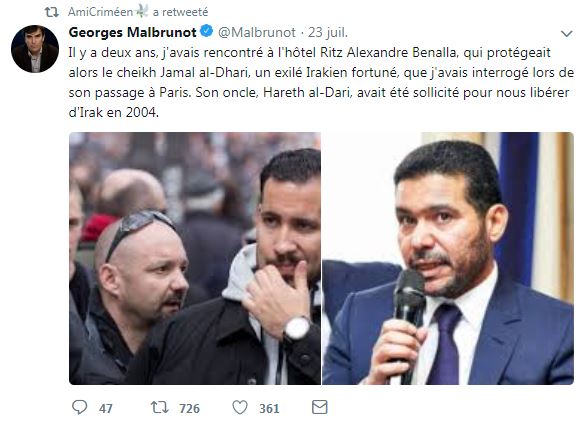
Task: Open the tweet options chevron menu
Action: coord(566,34)
